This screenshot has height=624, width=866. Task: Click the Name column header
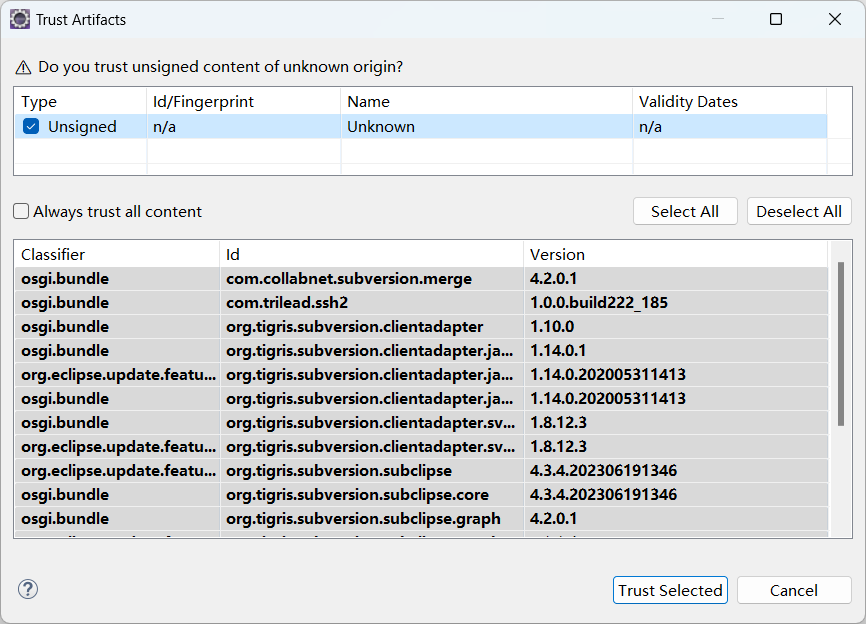point(487,102)
